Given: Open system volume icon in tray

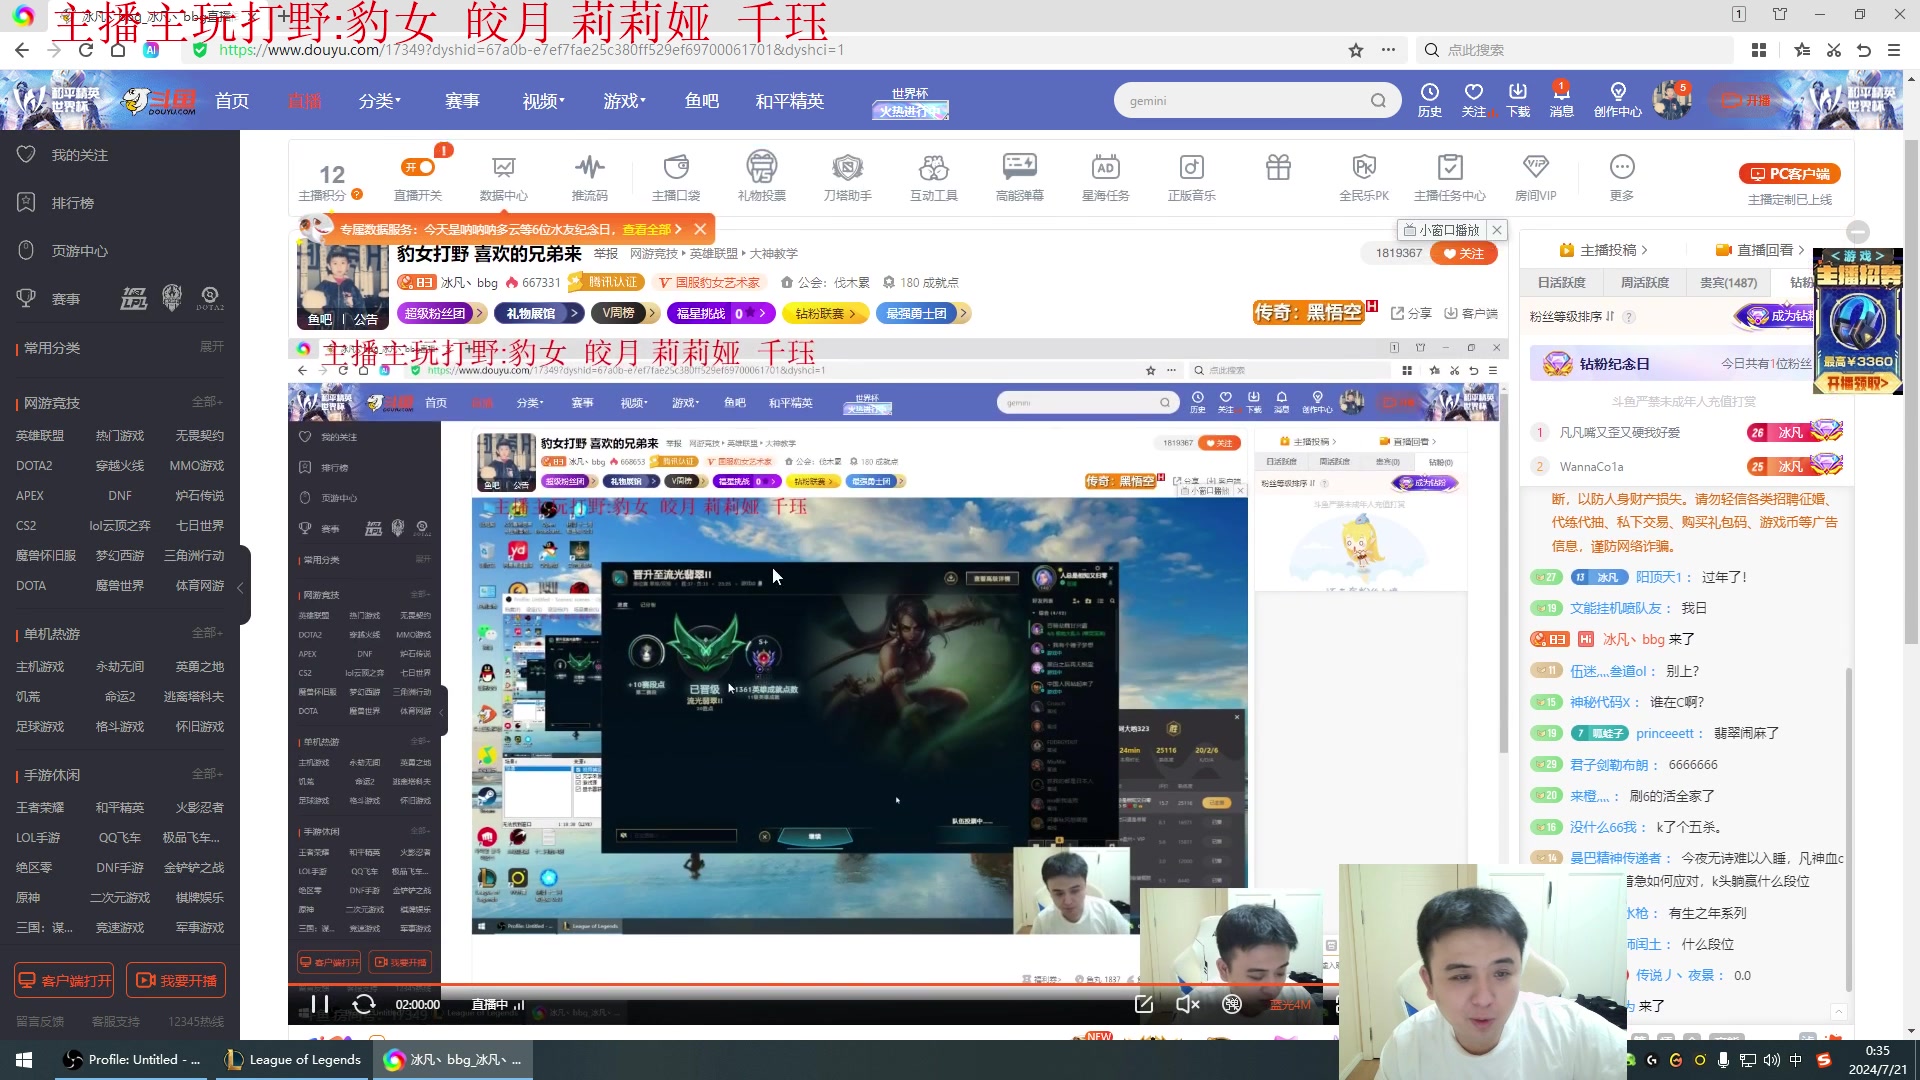Looking at the screenshot, I should tap(1771, 1060).
